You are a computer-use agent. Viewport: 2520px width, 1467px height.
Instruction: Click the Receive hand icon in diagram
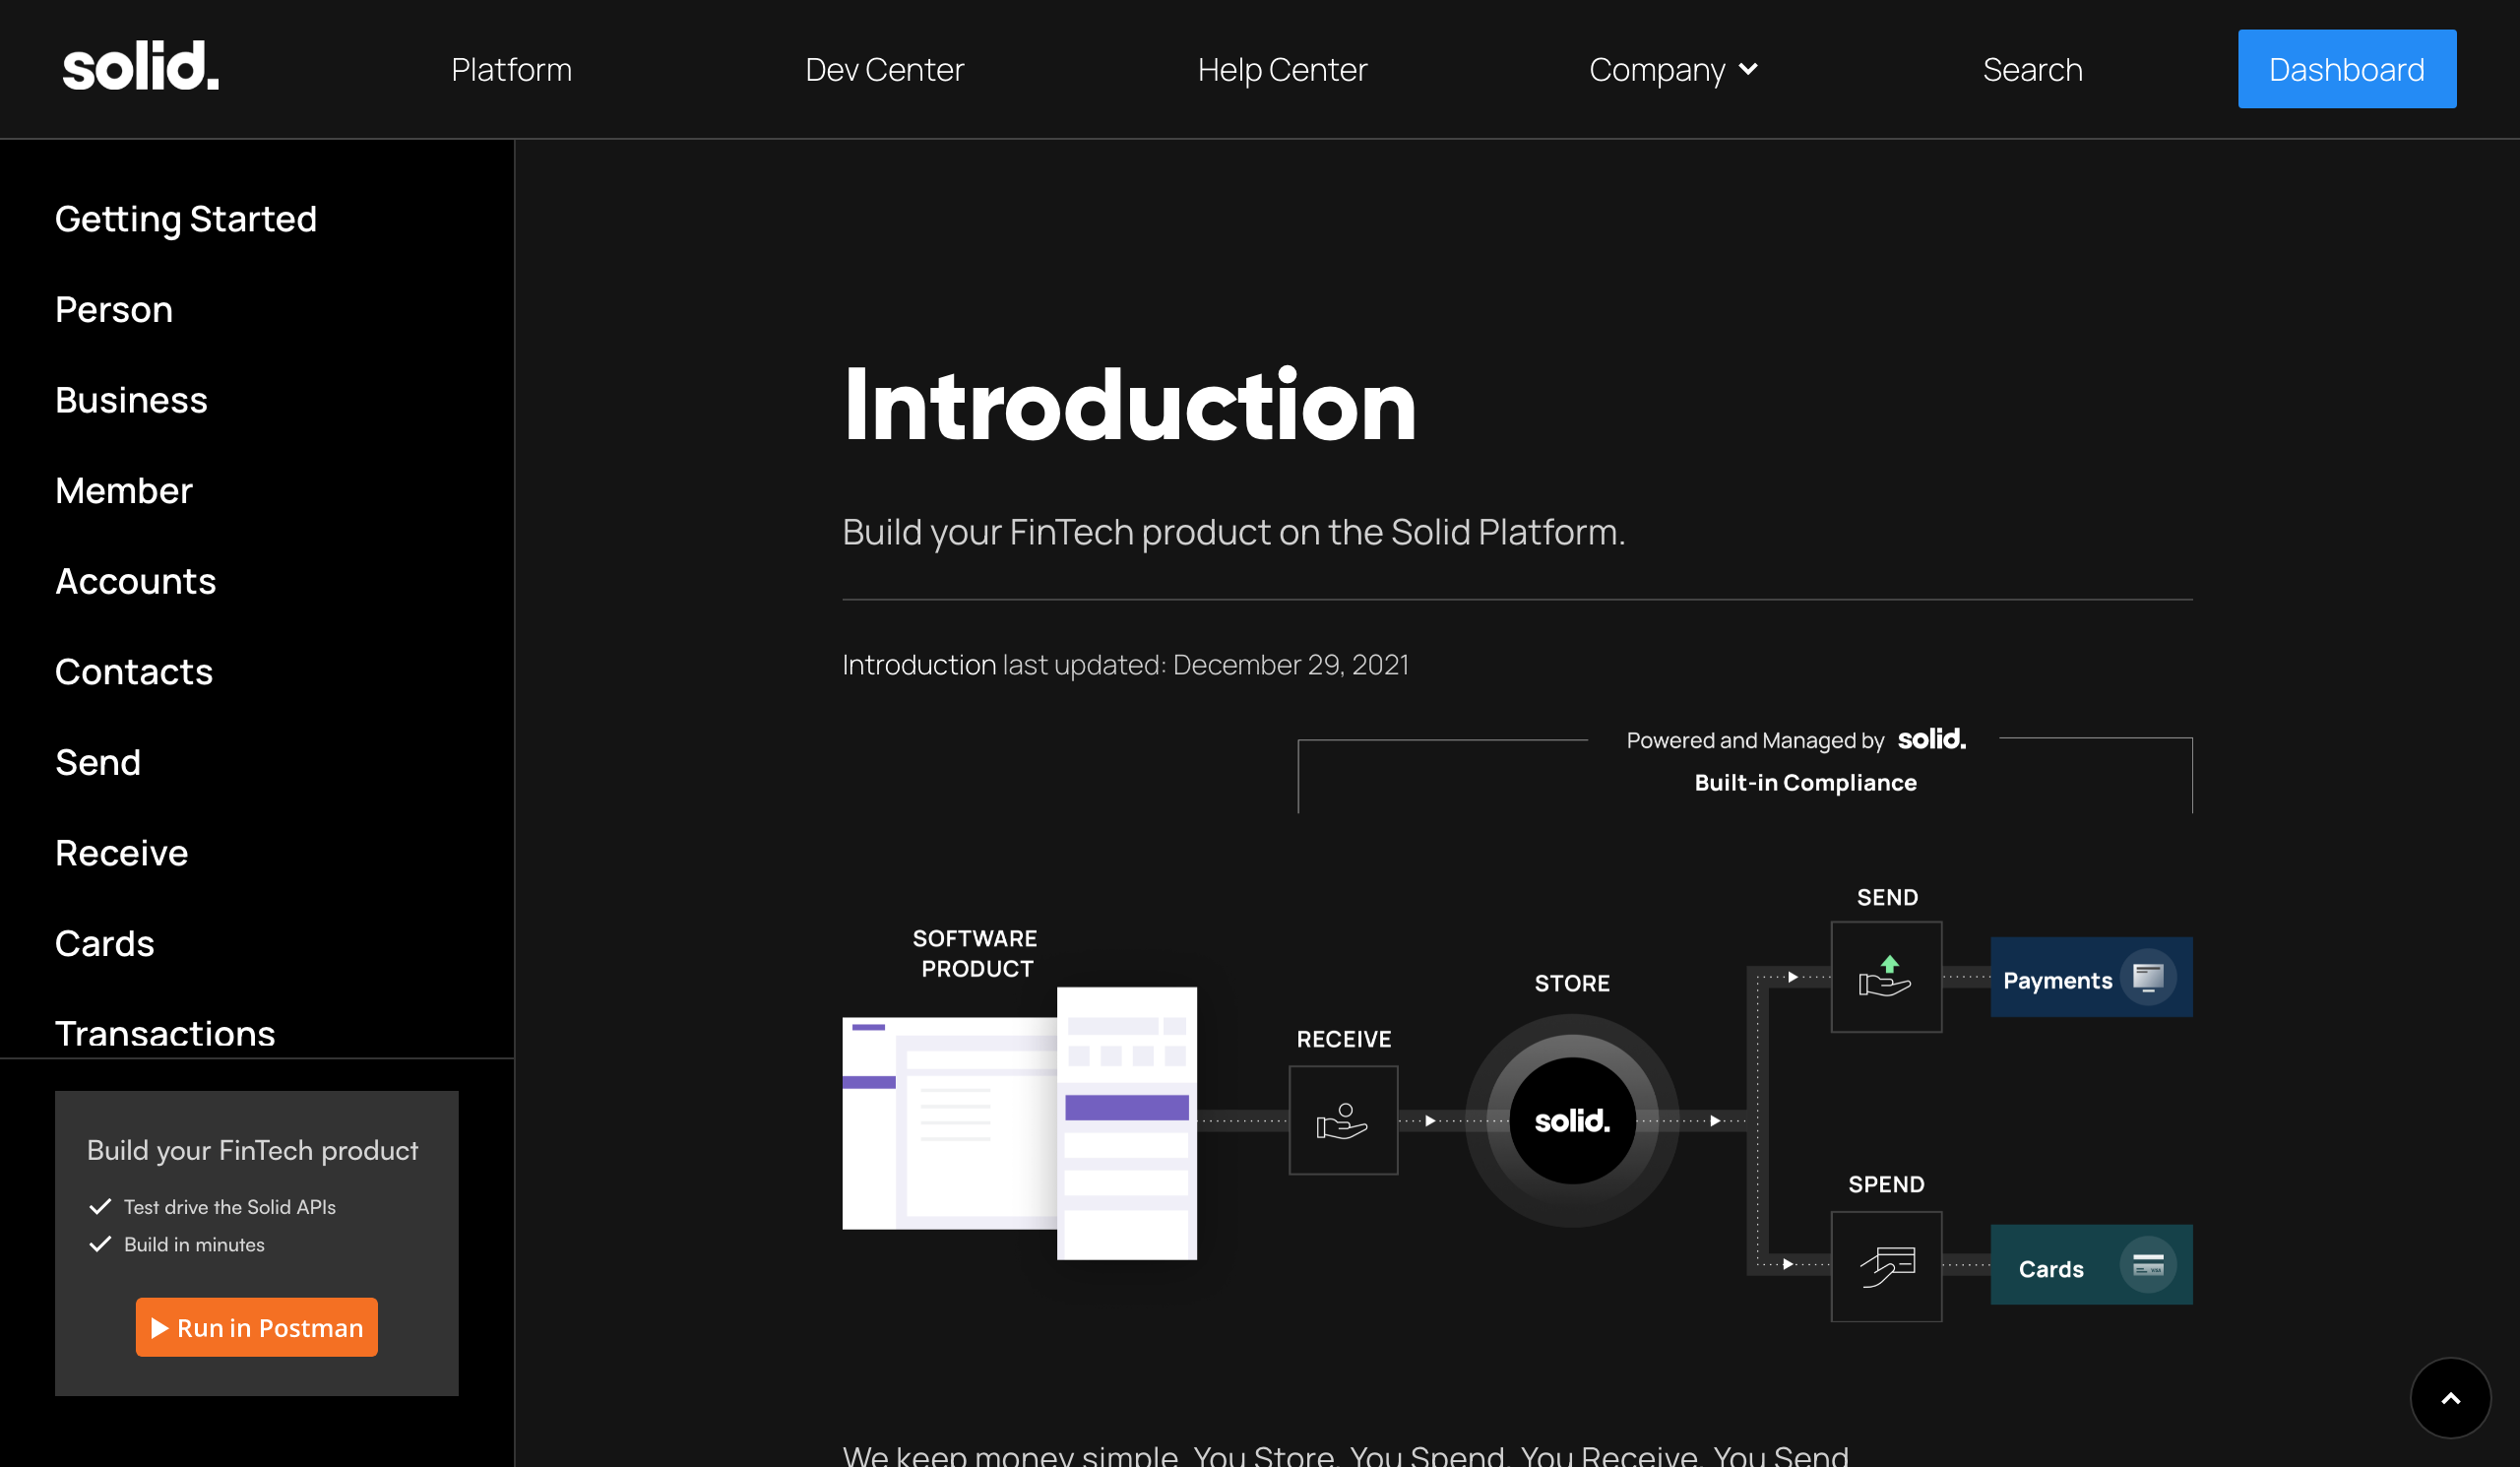coord(1343,1120)
